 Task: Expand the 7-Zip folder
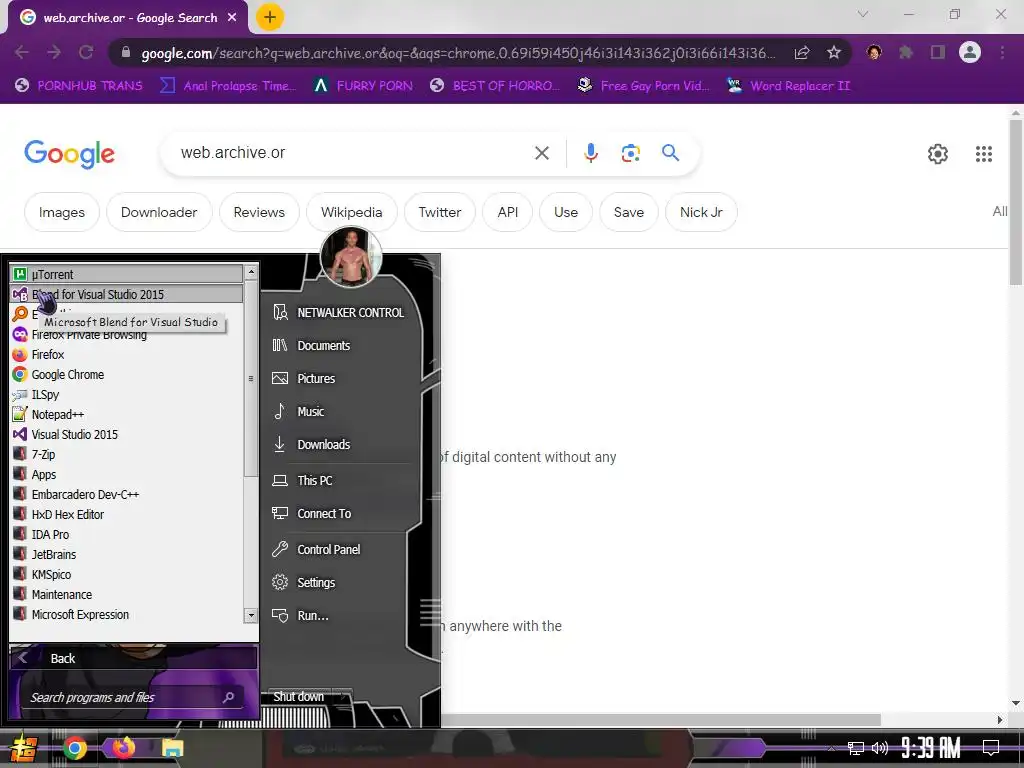click(x=127, y=455)
